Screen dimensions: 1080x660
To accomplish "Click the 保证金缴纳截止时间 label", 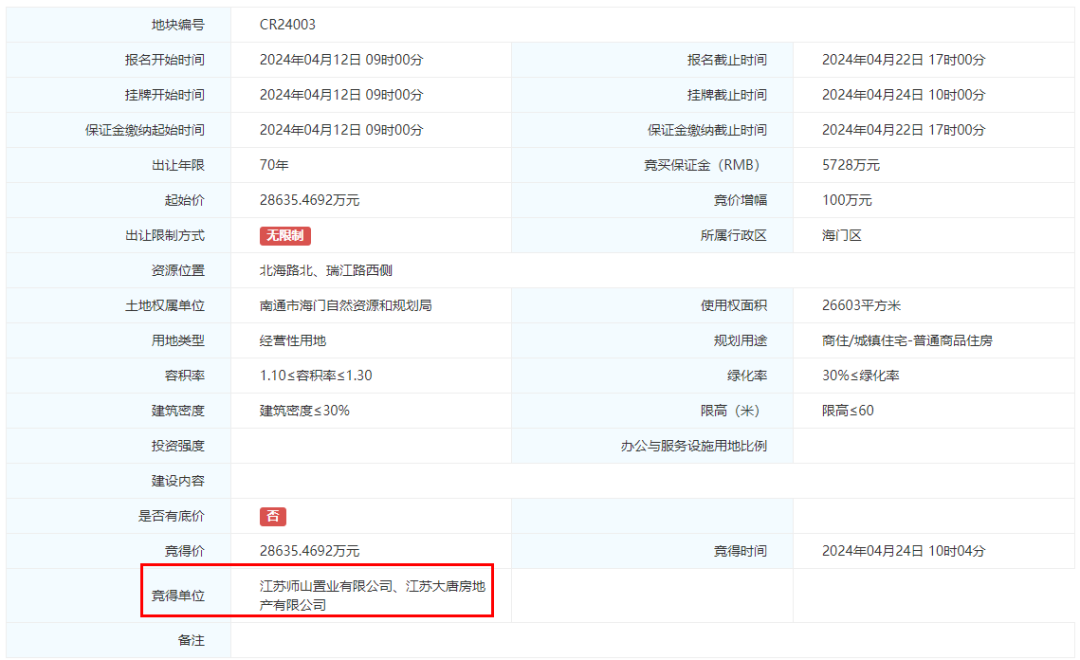I will (x=707, y=130).
